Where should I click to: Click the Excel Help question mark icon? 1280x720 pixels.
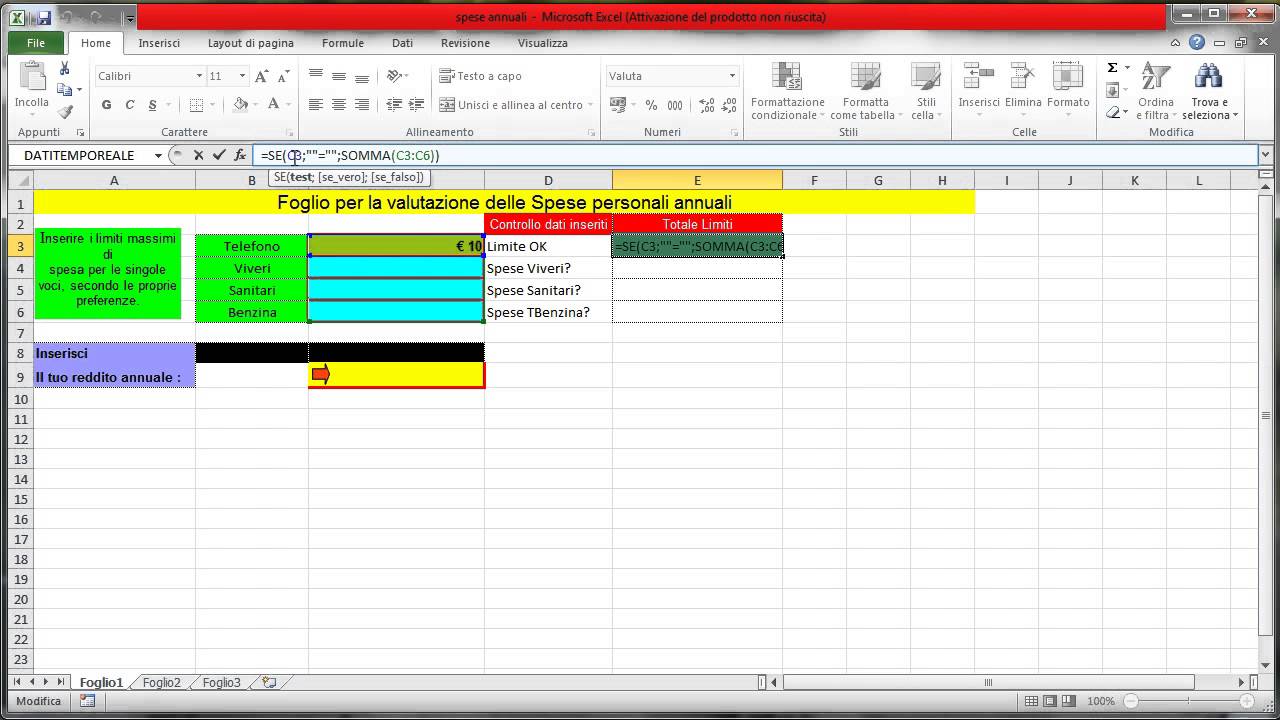point(1197,43)
